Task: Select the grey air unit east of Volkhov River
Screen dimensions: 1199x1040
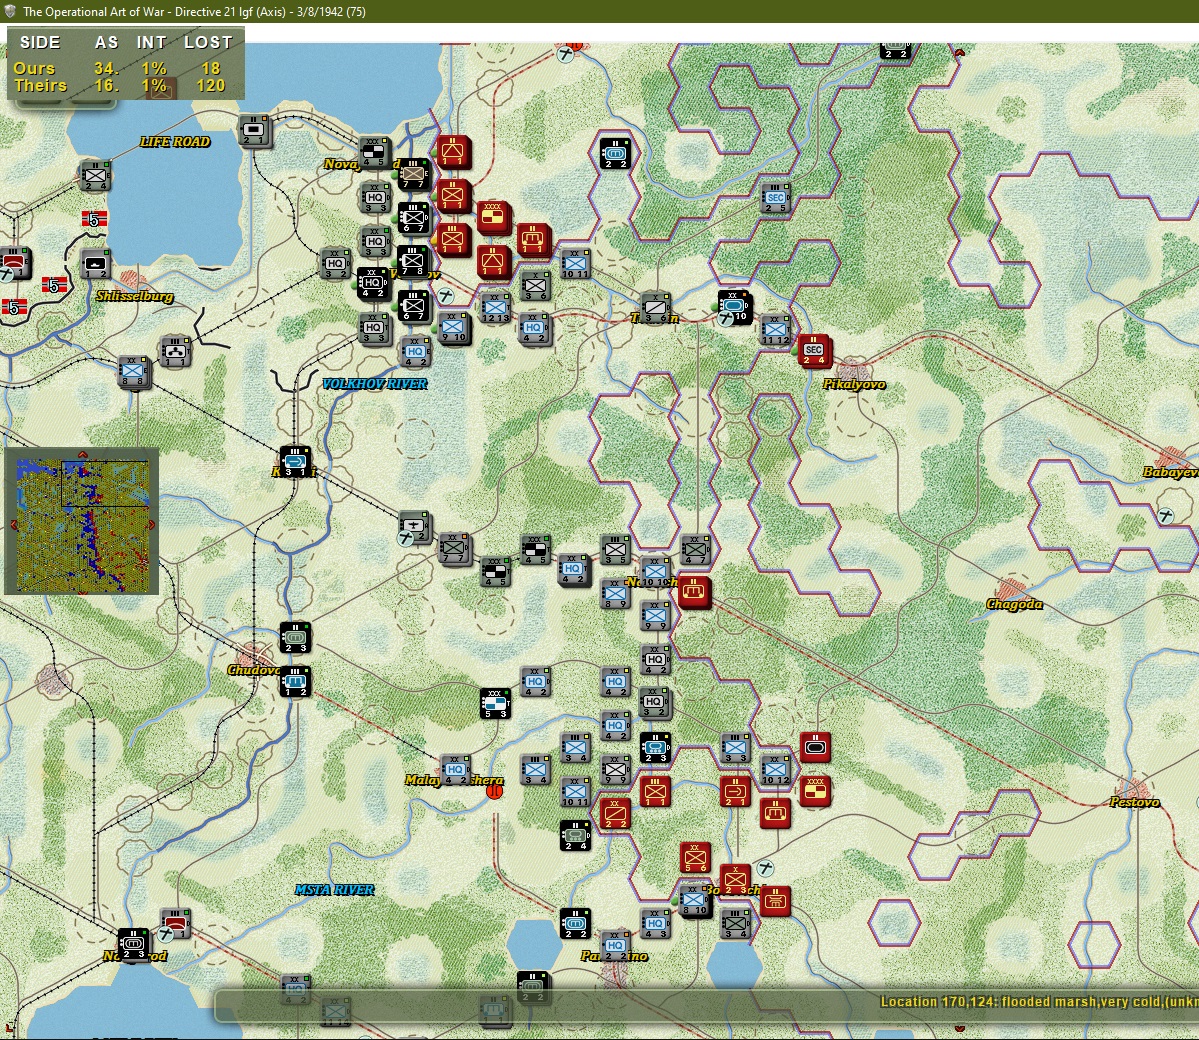Action: tap(414, 526)
